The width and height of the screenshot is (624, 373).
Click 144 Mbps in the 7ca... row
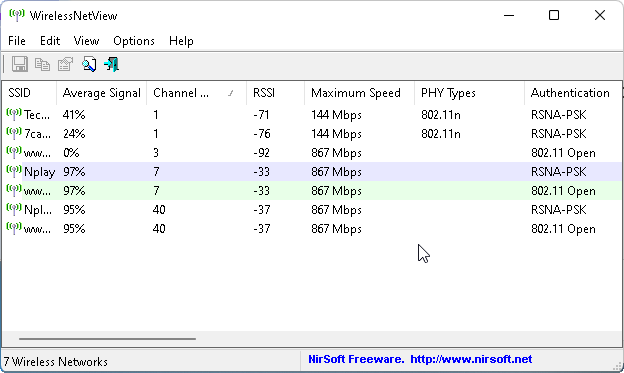(336, 134)
